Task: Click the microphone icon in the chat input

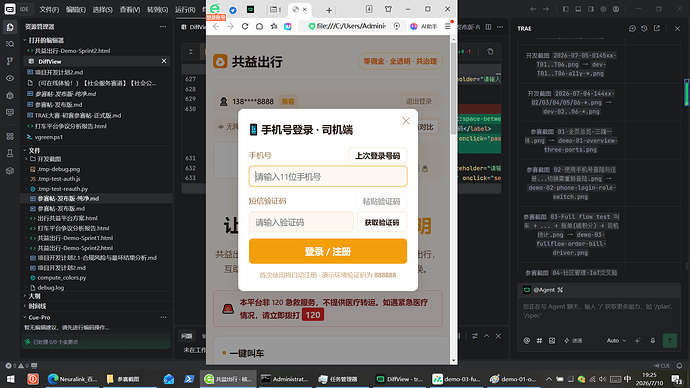Action: click(x=653, y=340)
